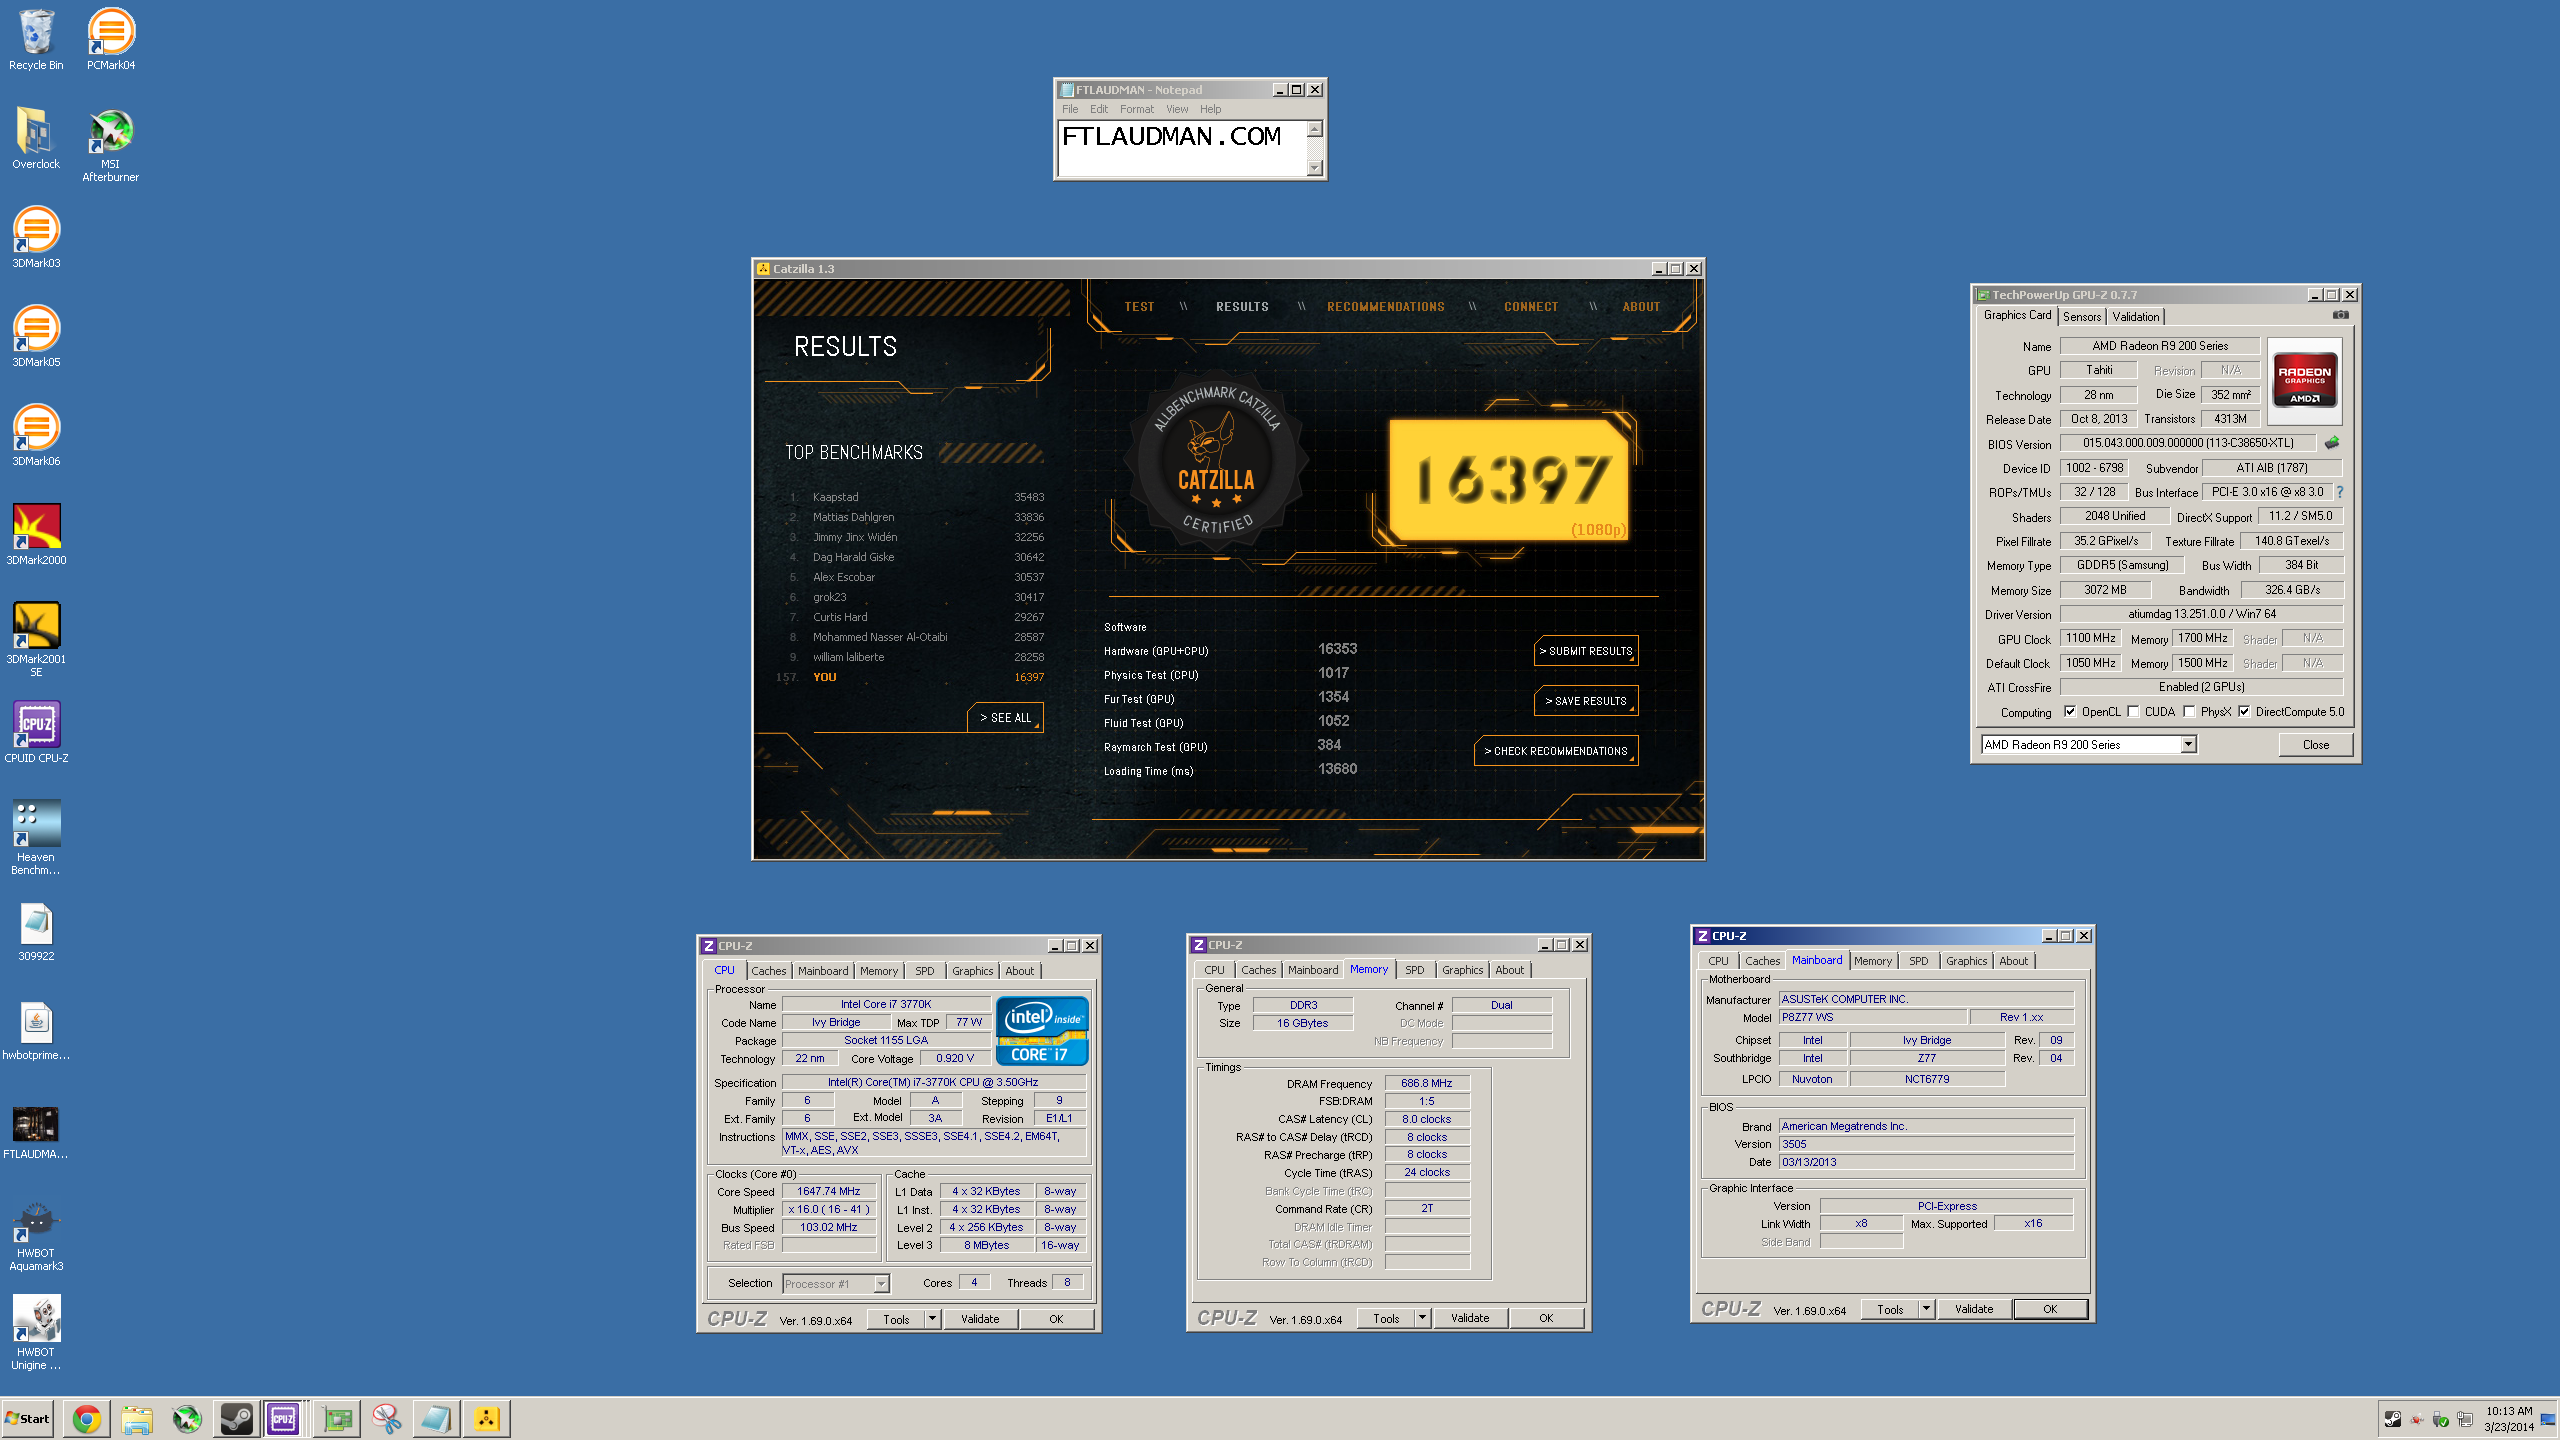Viewport: 2560px width, 1440px height.
Task: Click CHECK RECOMMENDATIONS in Catzilla
Action: point(1556,751)
